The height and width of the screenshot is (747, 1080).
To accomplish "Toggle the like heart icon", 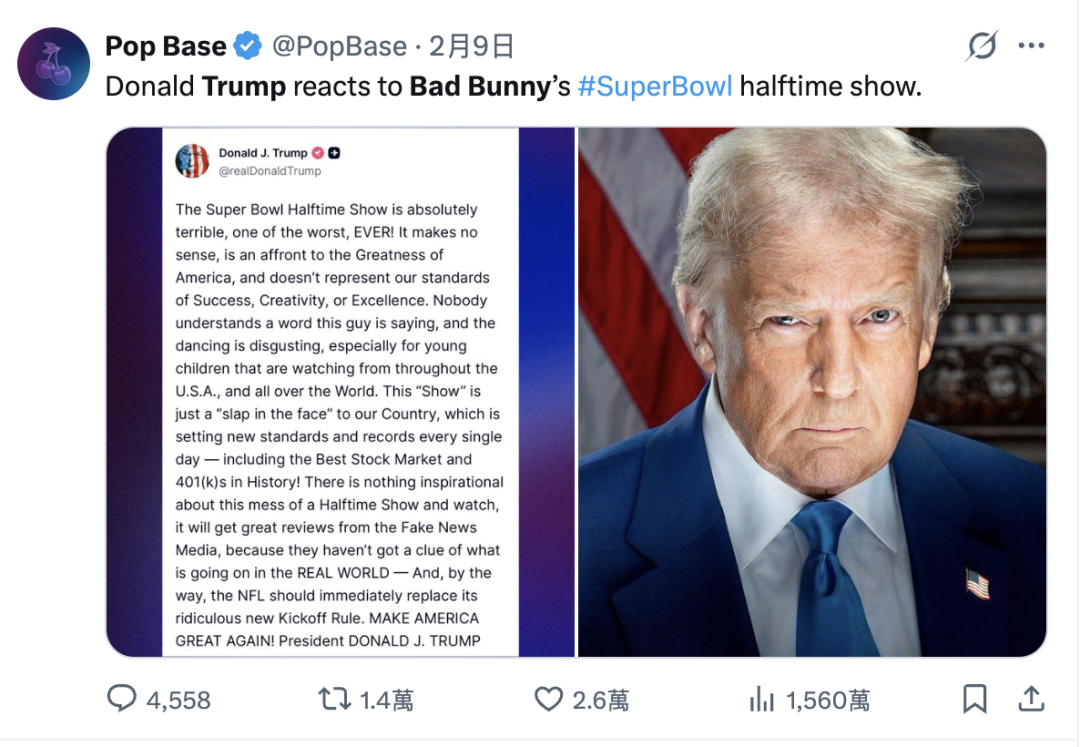I will tap(548, 699).
